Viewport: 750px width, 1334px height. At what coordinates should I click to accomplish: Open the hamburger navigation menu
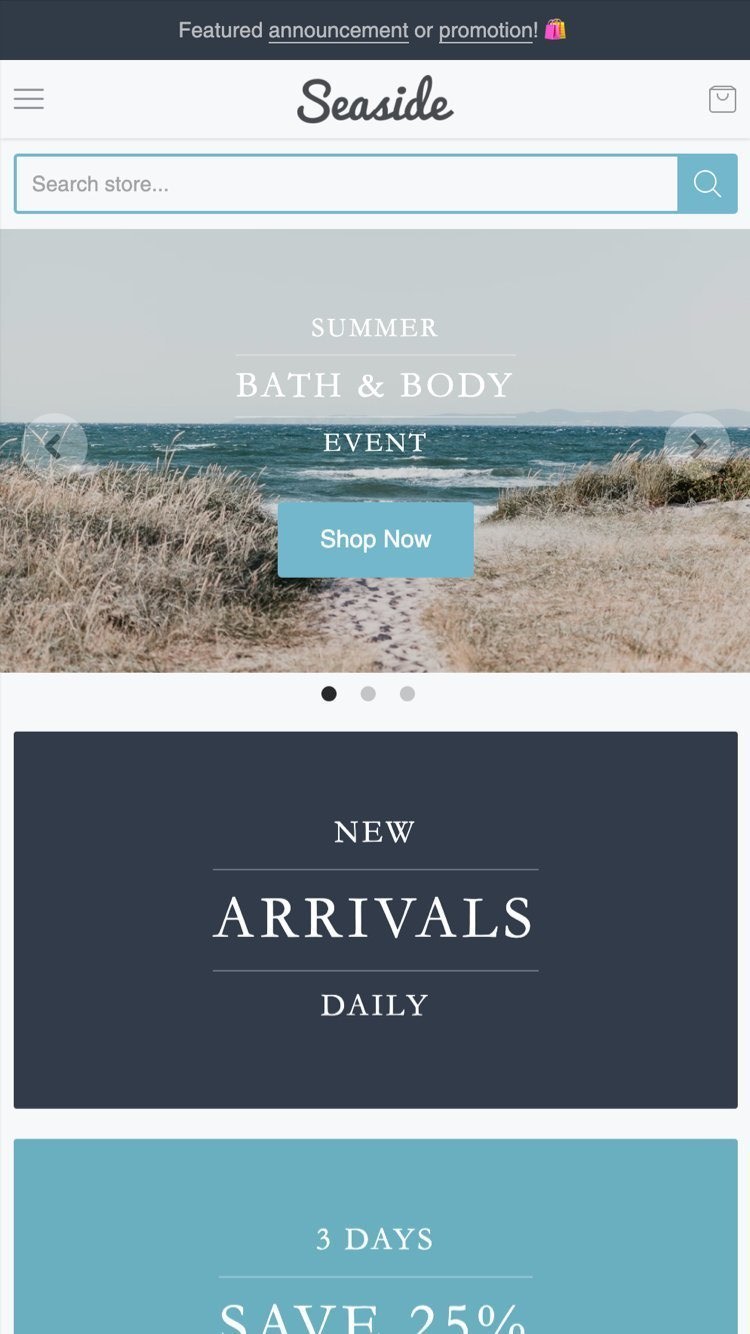tap(28, 98)
